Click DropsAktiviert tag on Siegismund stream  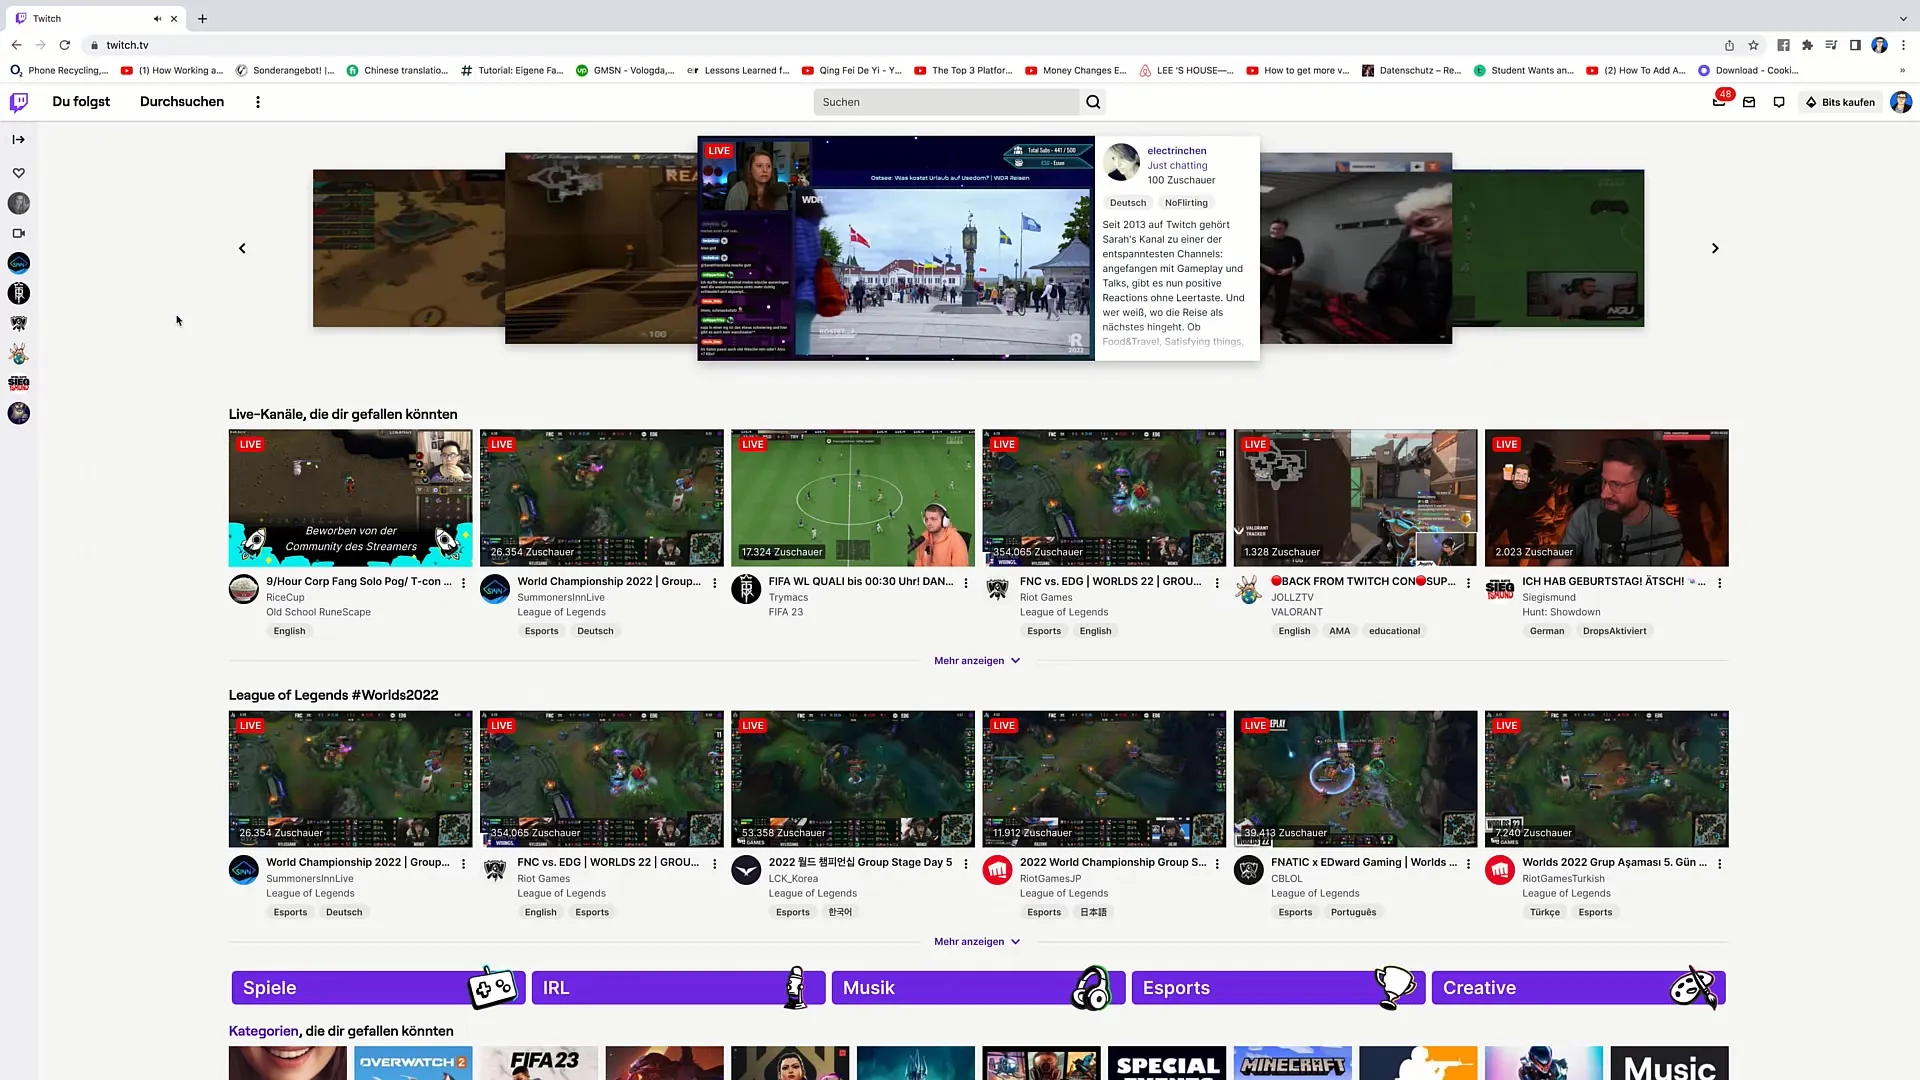click(1614, 631)
